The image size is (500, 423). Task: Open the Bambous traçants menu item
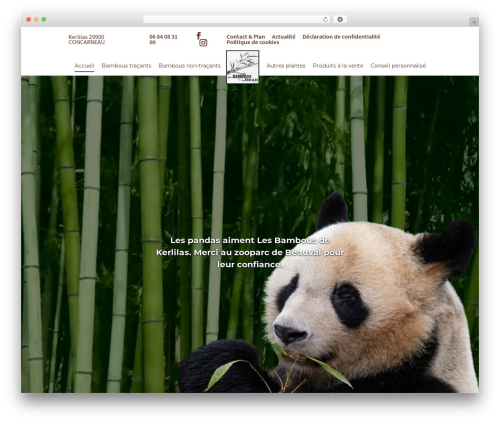coord(126,66)
